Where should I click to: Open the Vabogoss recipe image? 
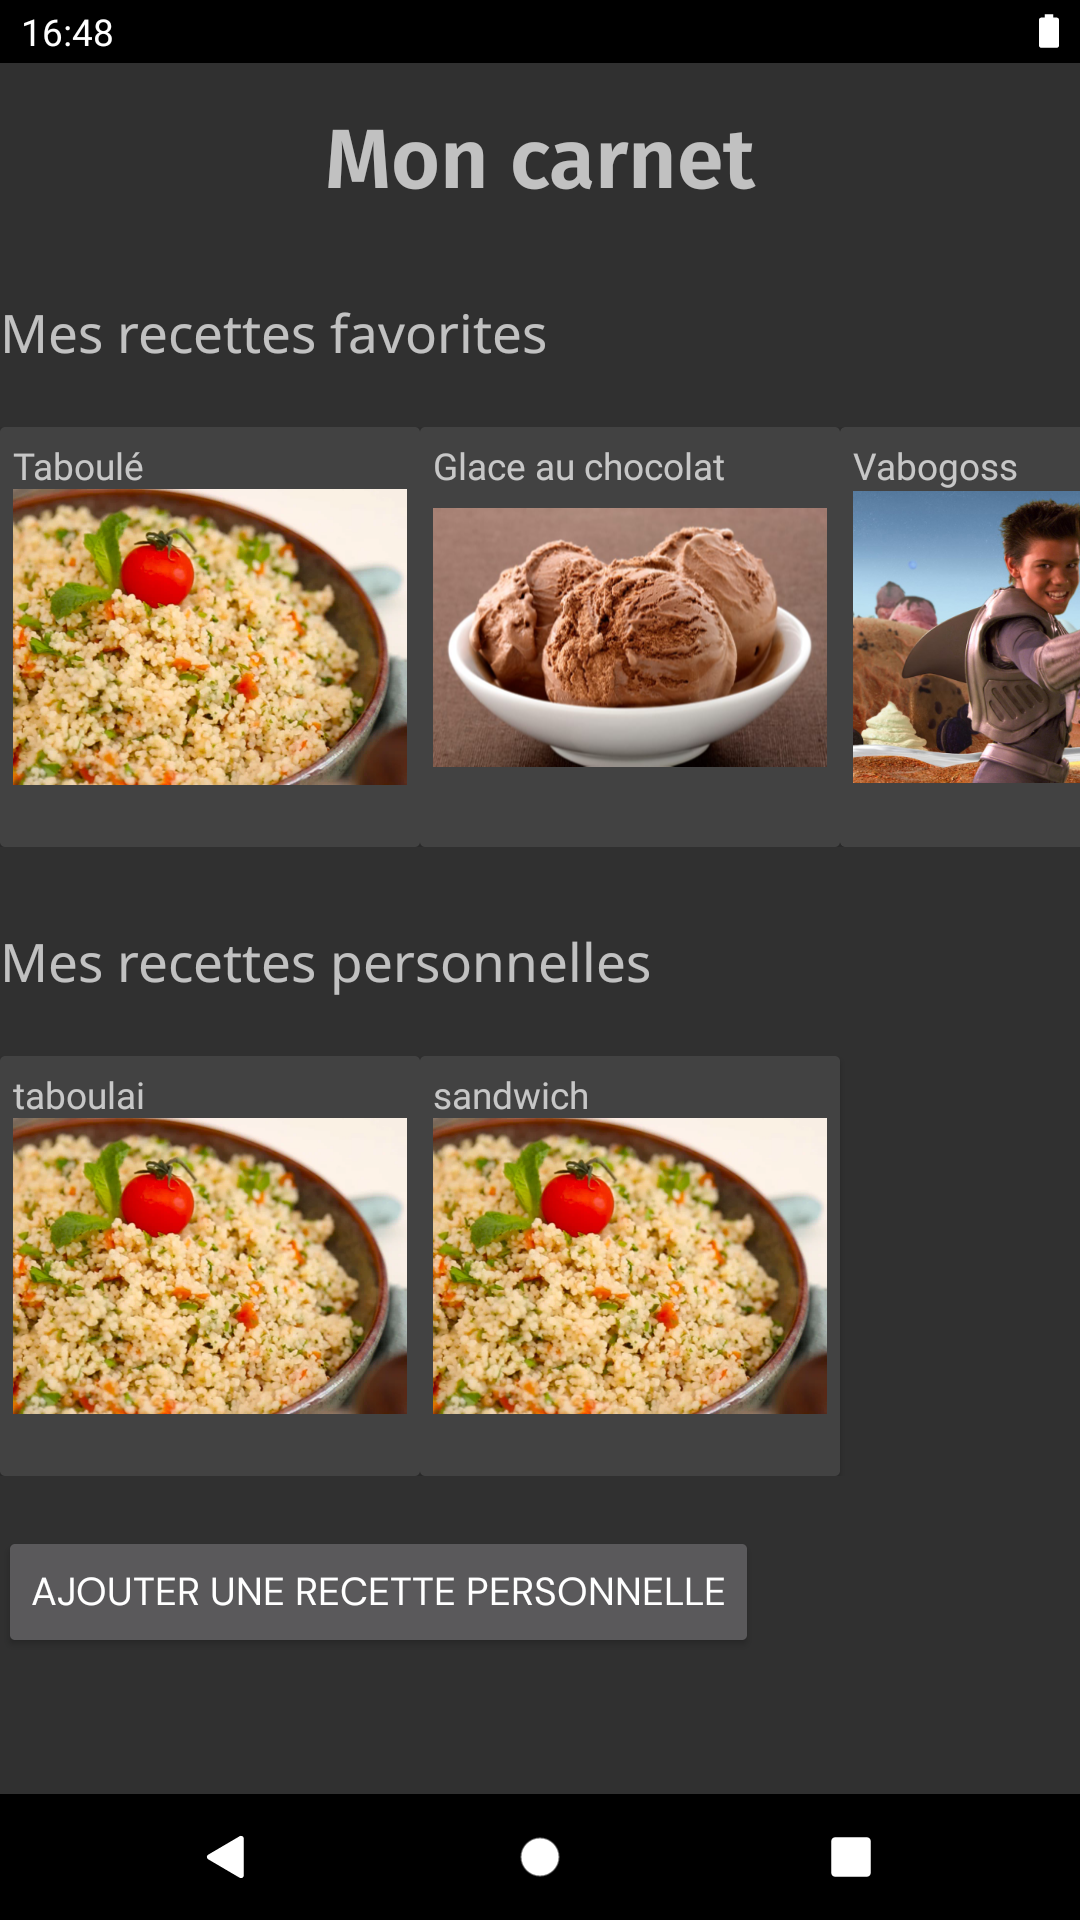point(966,637)
